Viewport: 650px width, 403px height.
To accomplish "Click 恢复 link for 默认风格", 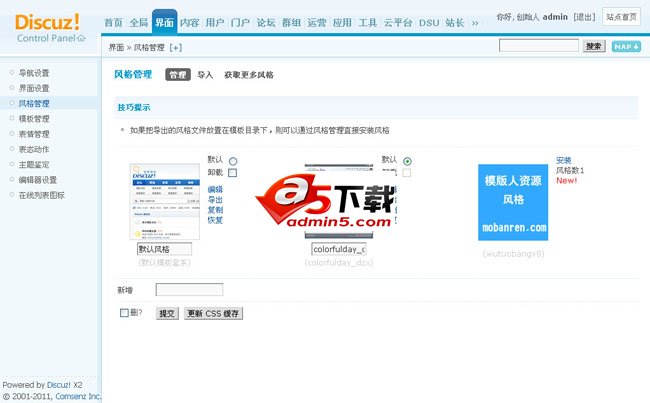I will [x=215, y=220].
